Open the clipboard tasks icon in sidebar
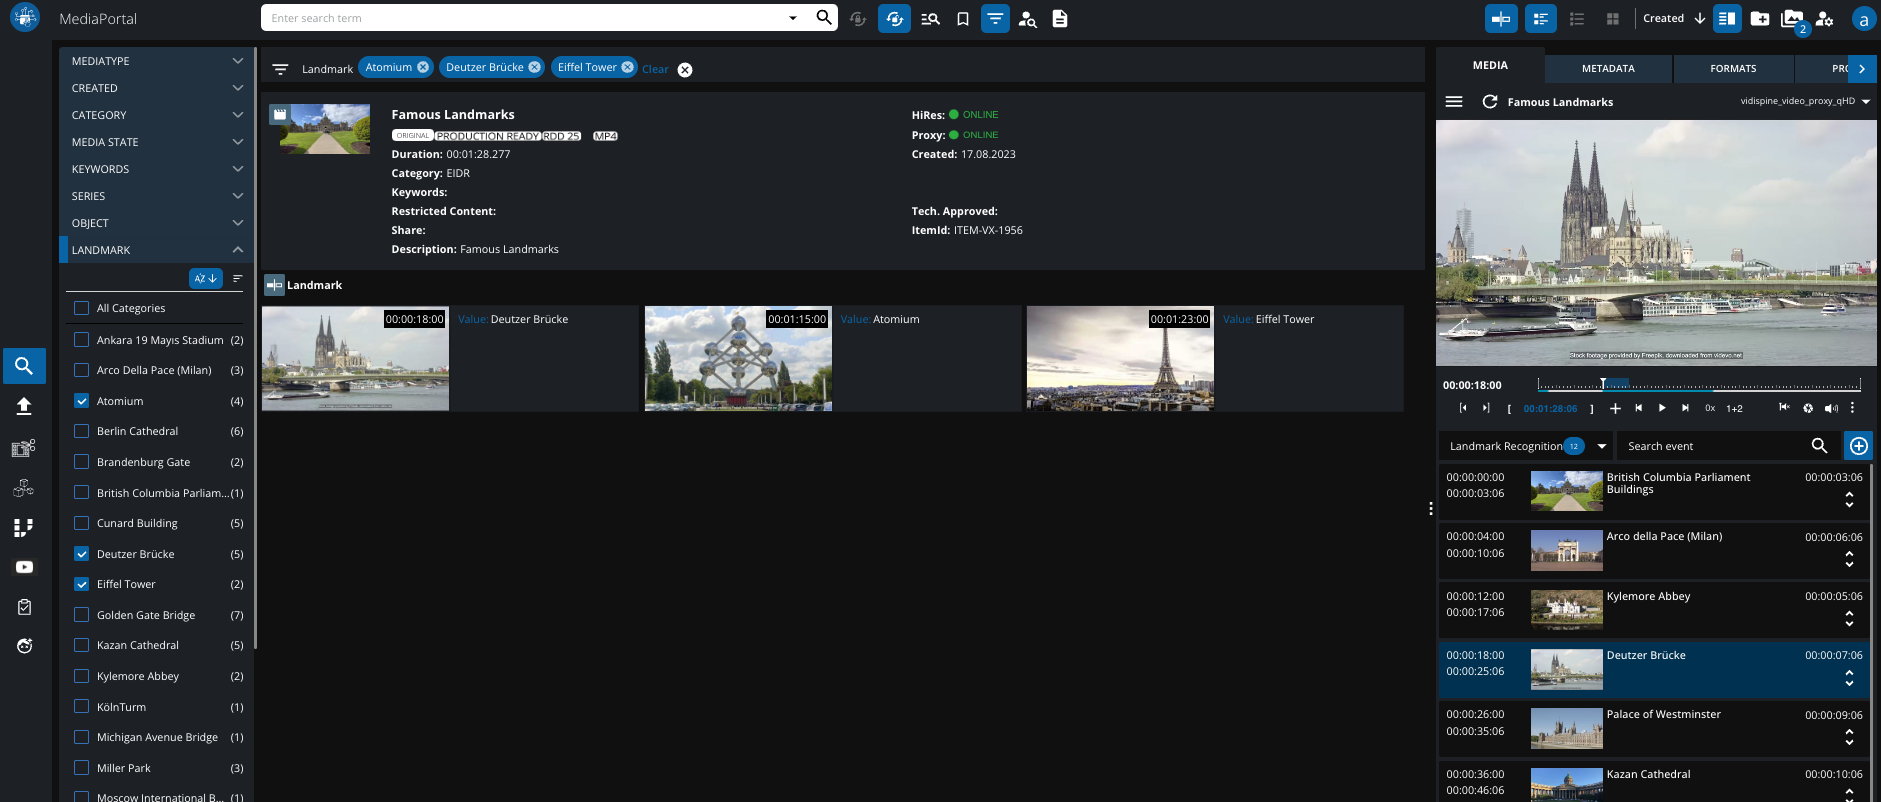The width and height of the screenshot is (1881, 802). point(24,607)
